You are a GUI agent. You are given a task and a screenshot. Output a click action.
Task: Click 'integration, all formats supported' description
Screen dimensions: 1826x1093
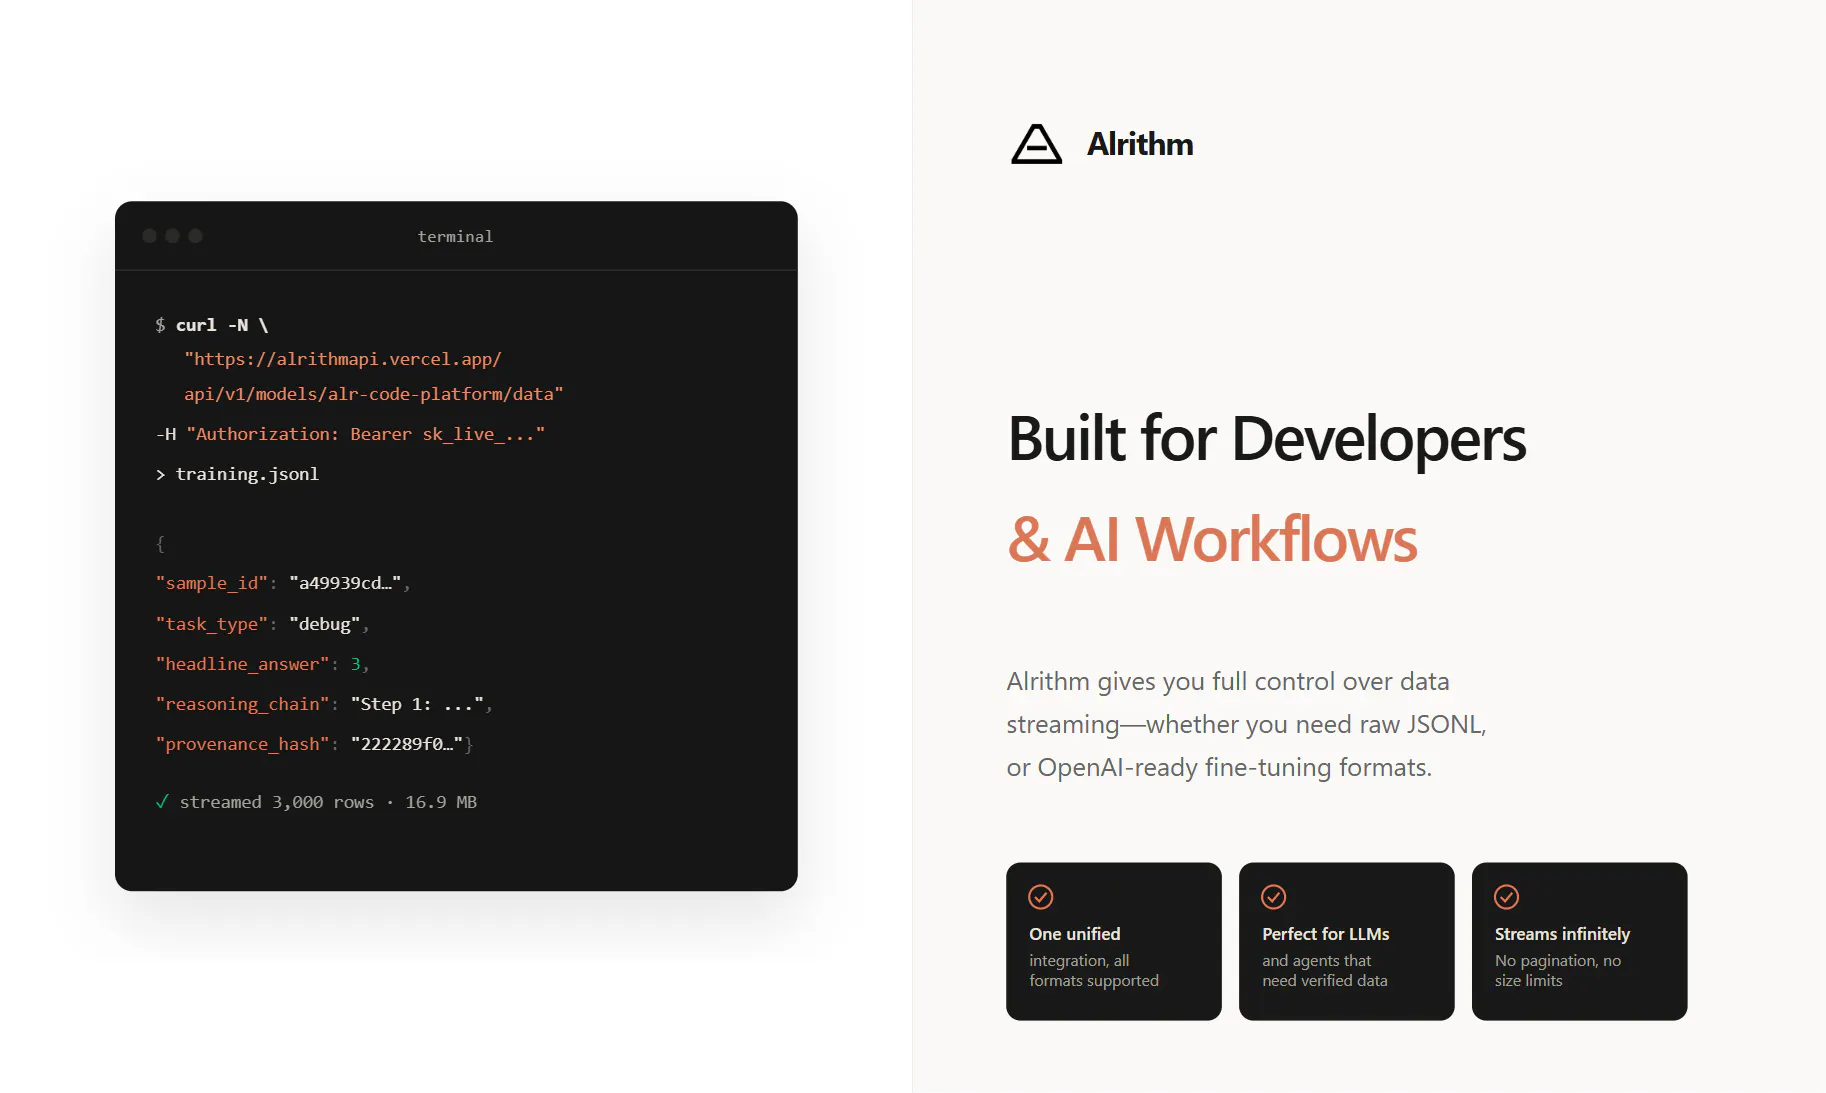(x=1094, y=971)
